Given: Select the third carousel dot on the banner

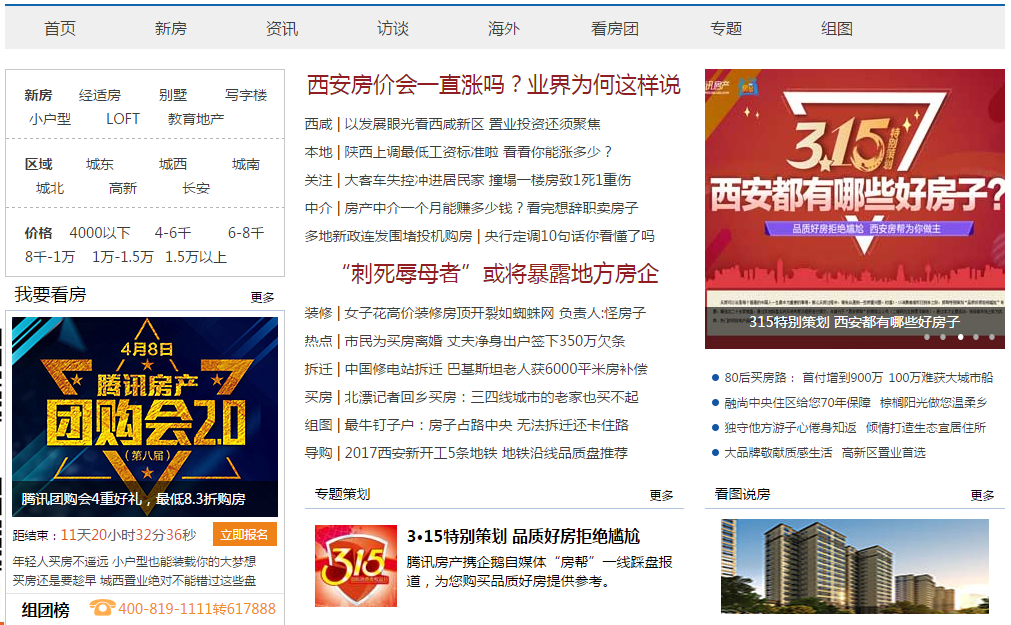Looking at the screenshot, I should click(960, 337).
